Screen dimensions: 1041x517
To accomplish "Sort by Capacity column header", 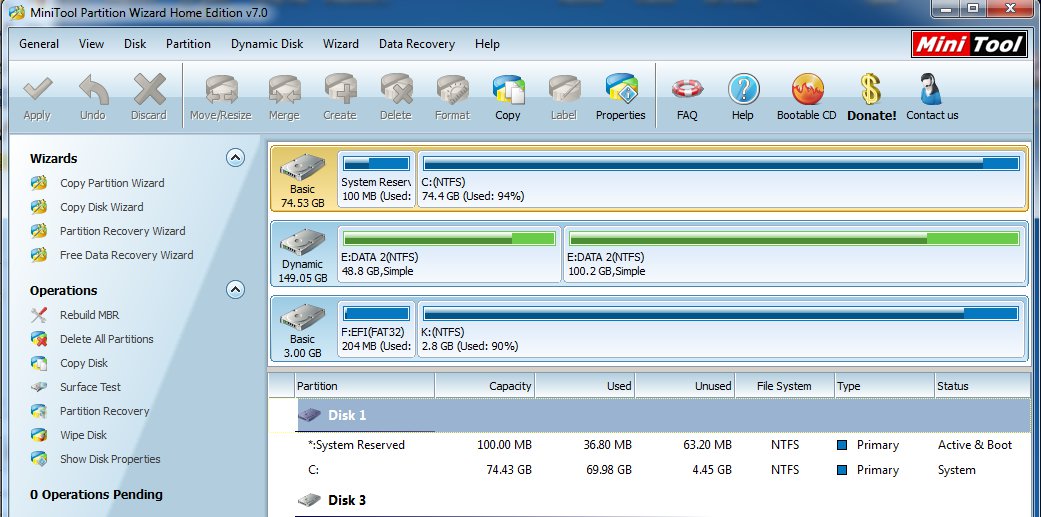I will pyautogui.click(x=485, y=386).
